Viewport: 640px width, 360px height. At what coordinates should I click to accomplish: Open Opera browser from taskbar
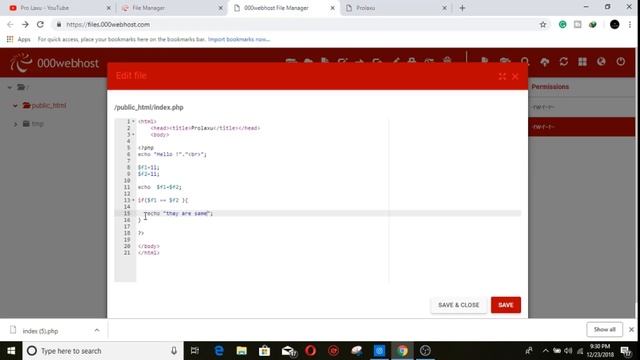point(311,351)
